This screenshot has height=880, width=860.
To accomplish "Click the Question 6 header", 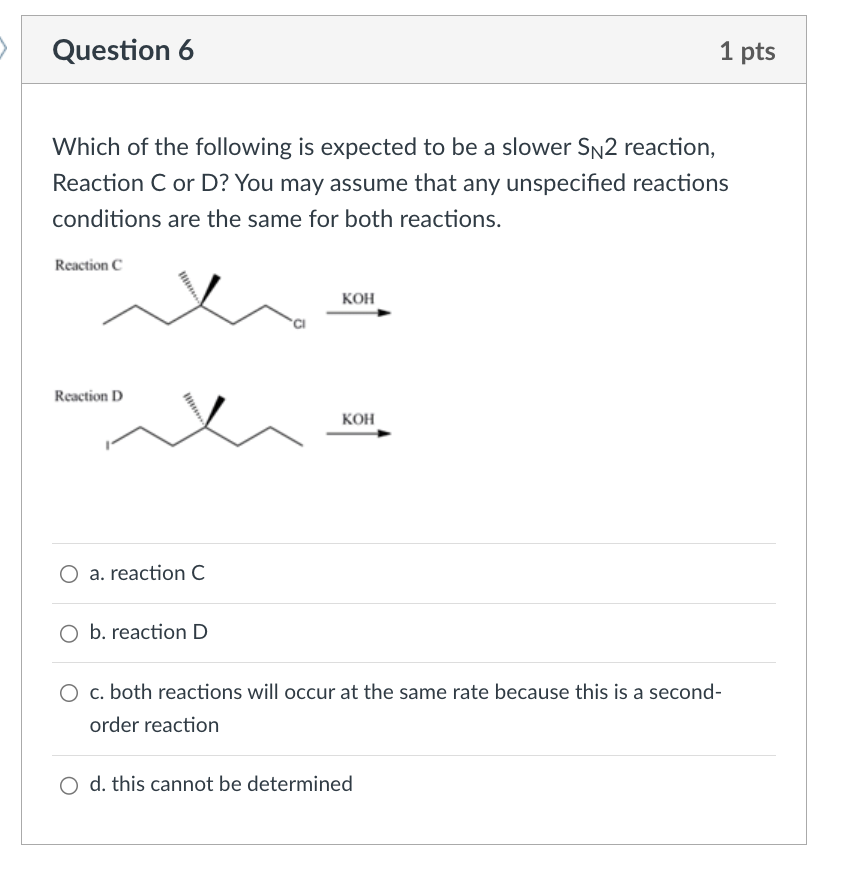I will (x=125, y=50).
